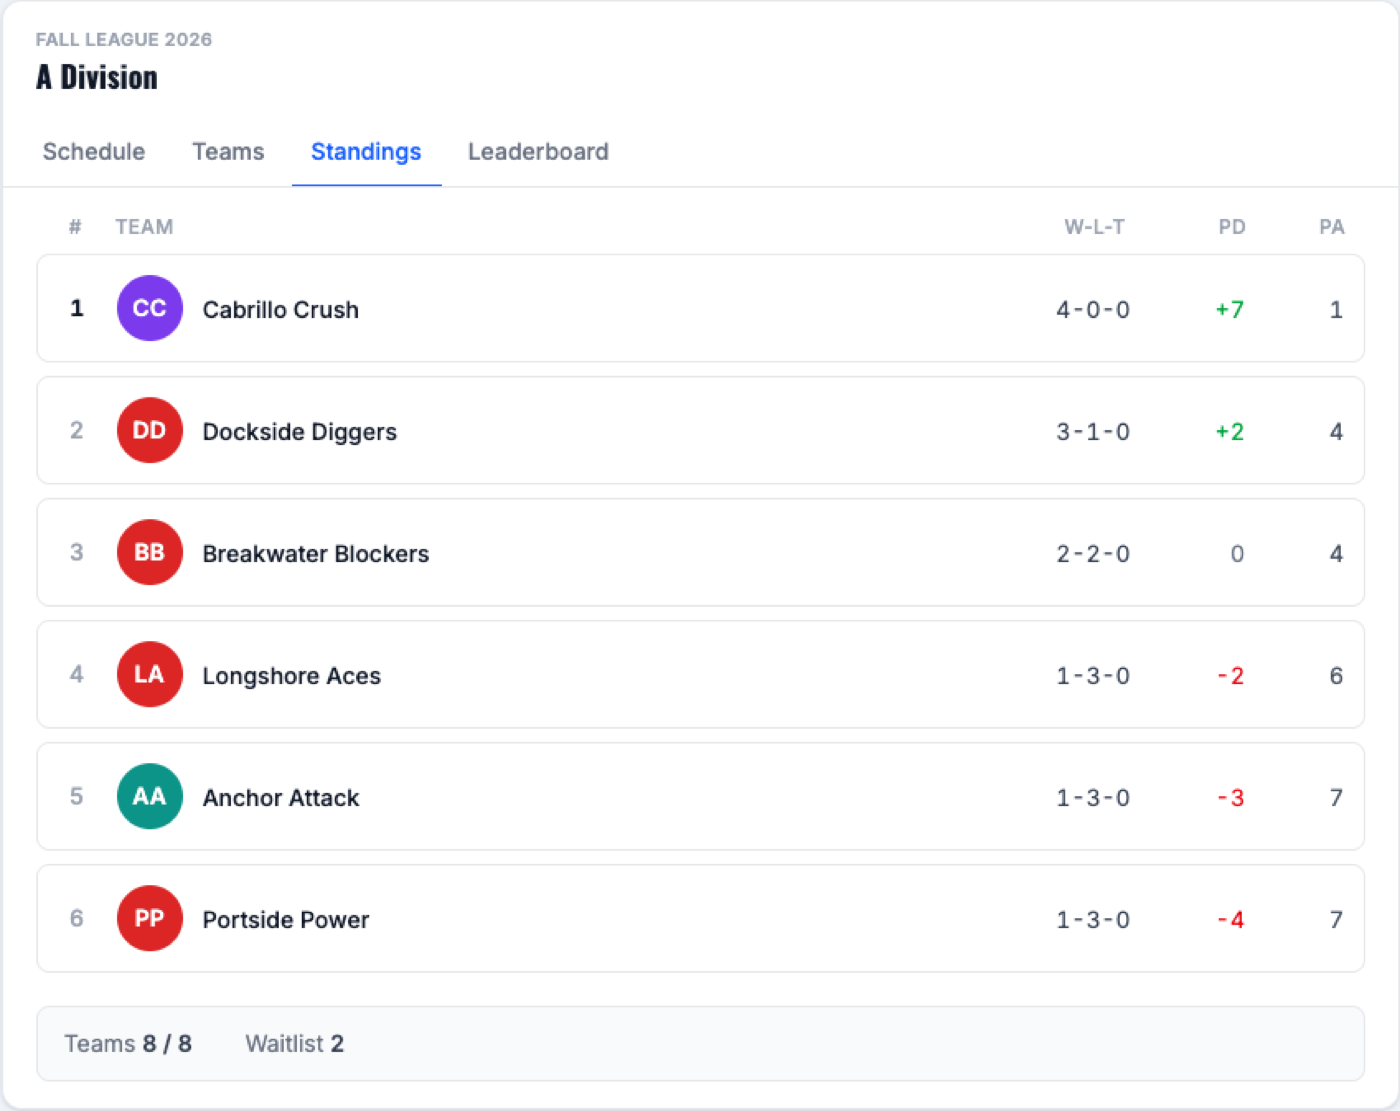The height and width of the screenshot is (1111, 1400).
Task: Click the TEAM column header
Action: point(144,227)
